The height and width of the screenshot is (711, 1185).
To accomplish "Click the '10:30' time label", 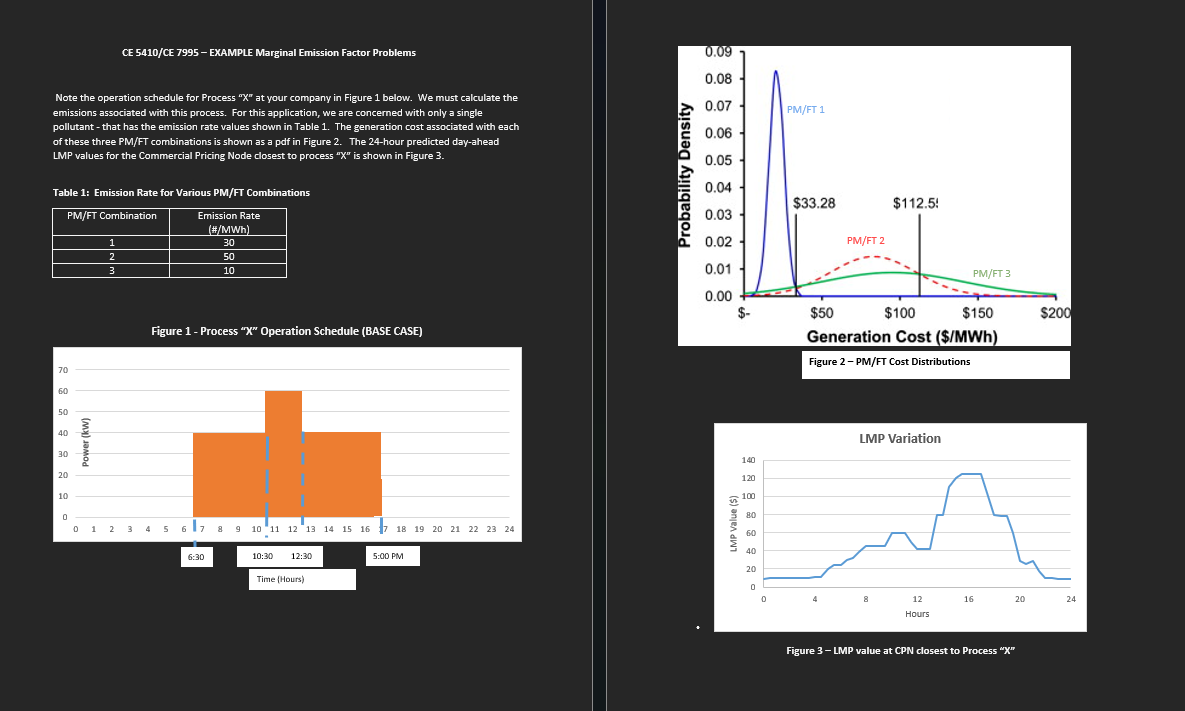I will coord(262,556).
